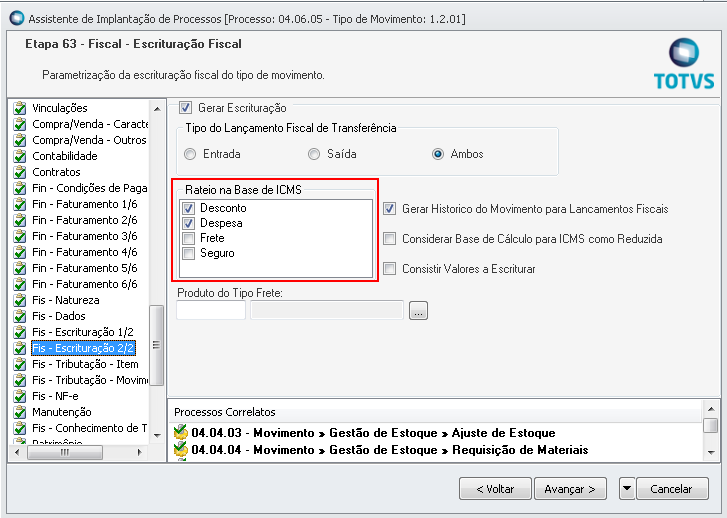This screenshot has height=518, width=727.
Task: Click the checkmark icon beside Vinculações
Action: (20, 108)
